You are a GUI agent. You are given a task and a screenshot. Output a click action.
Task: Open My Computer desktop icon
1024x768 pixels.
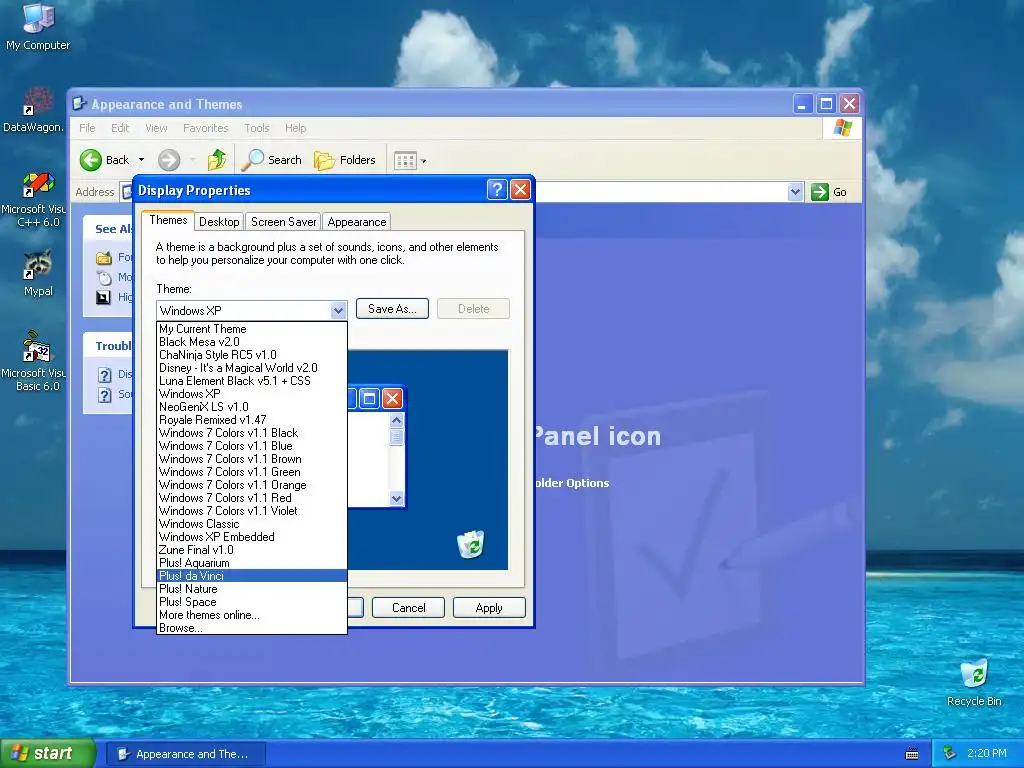pos(38,26)
